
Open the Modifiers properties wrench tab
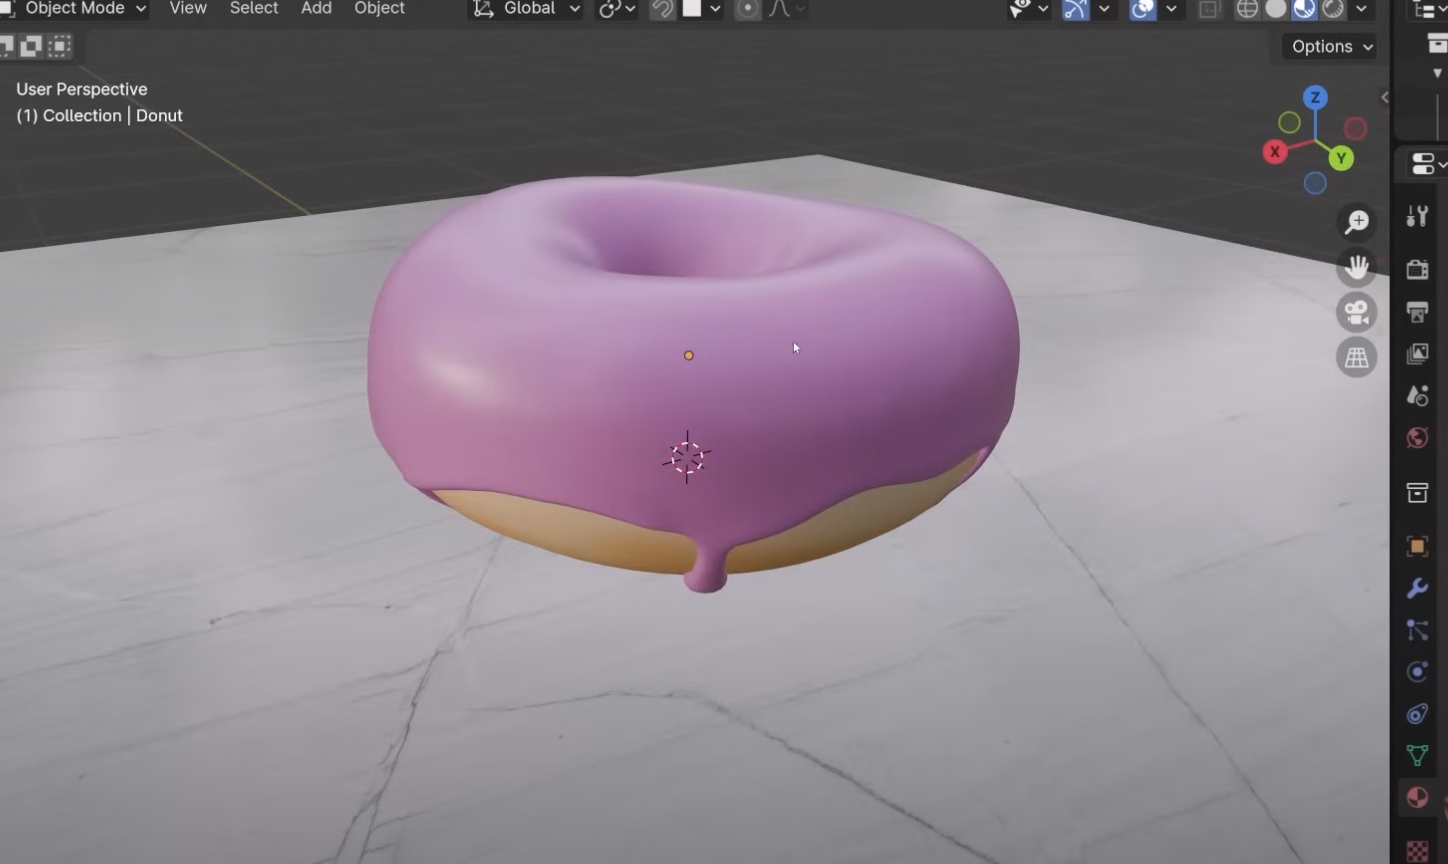tap(1417, 588)
